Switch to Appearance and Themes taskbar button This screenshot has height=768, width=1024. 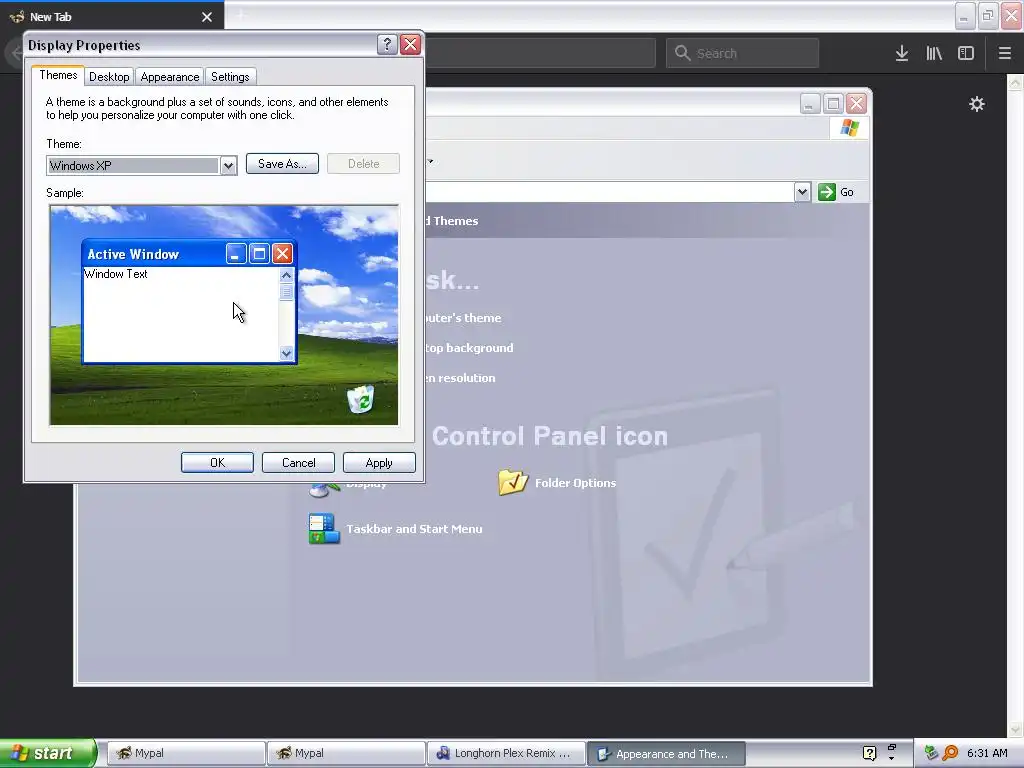[x=666, y=754]
